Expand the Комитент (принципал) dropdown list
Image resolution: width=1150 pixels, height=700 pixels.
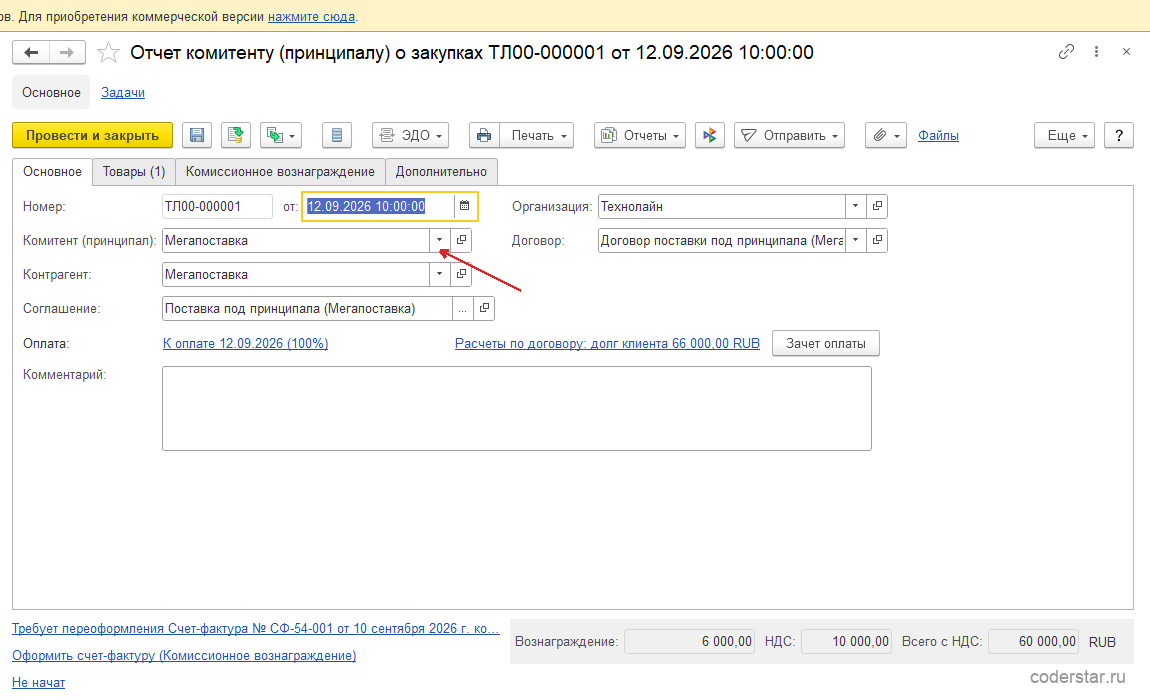[x=439, y=240]
